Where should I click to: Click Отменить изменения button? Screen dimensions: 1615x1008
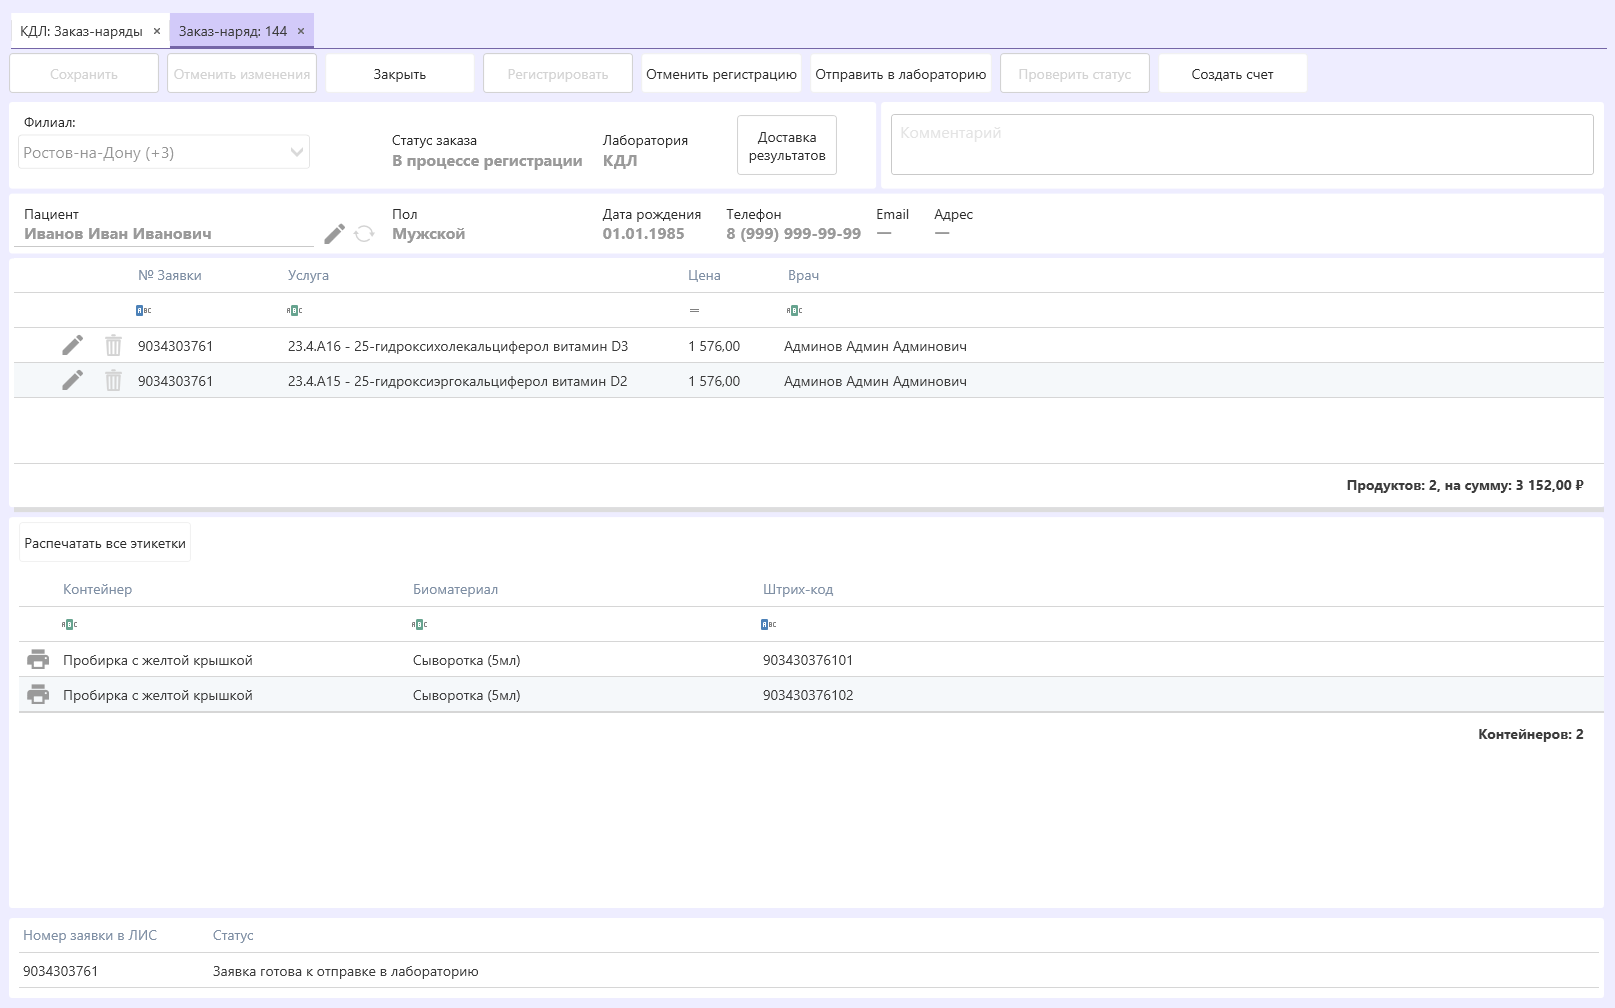tap(242, 74)
